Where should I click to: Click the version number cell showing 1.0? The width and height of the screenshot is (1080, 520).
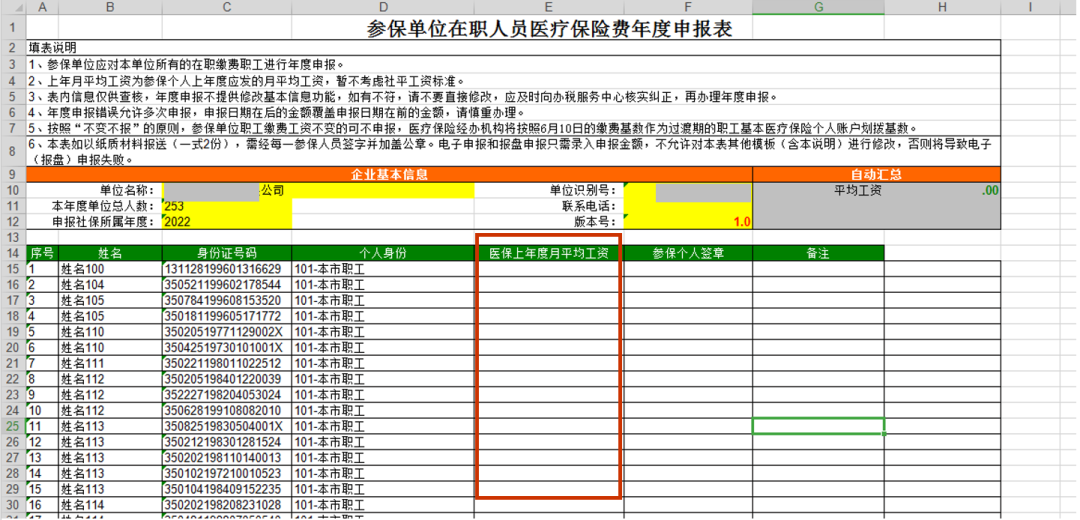pyautogui.click(x=688, y=221)
